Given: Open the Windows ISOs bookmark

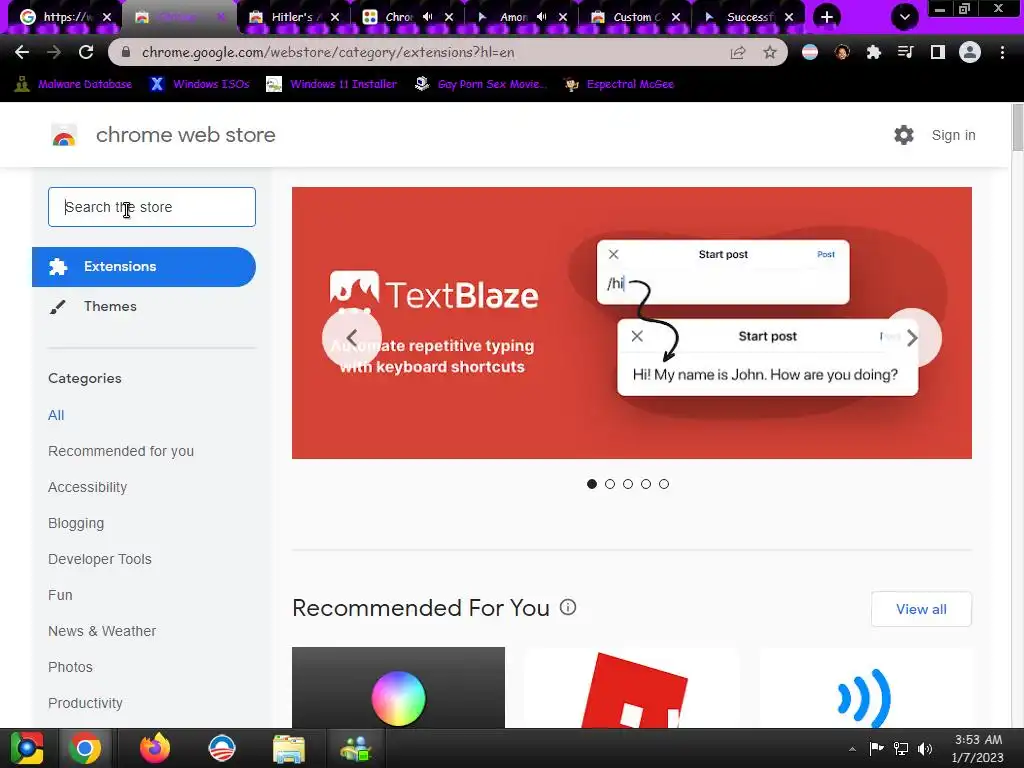Looking at the screenshot, I should pos(200,84).
